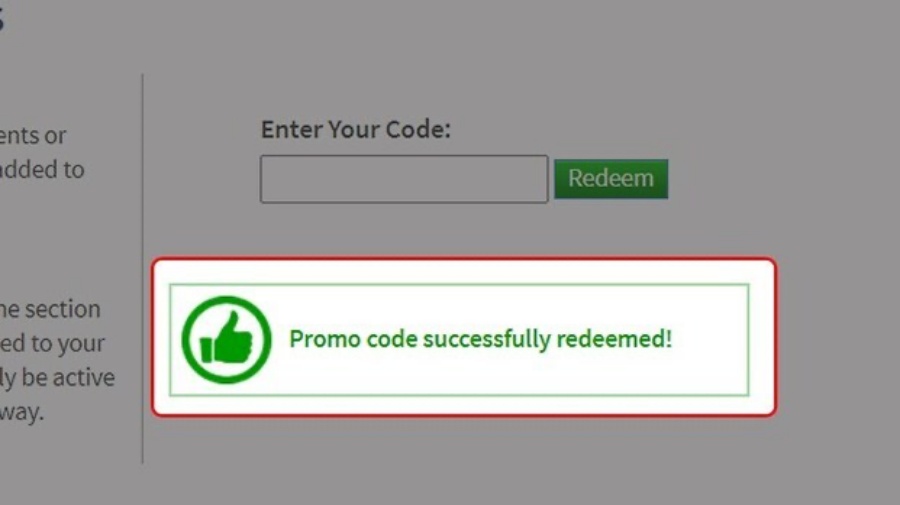Click the word "redeemed!" in the success banner
The height and width of the screenshot is (505, 900).
614,339
